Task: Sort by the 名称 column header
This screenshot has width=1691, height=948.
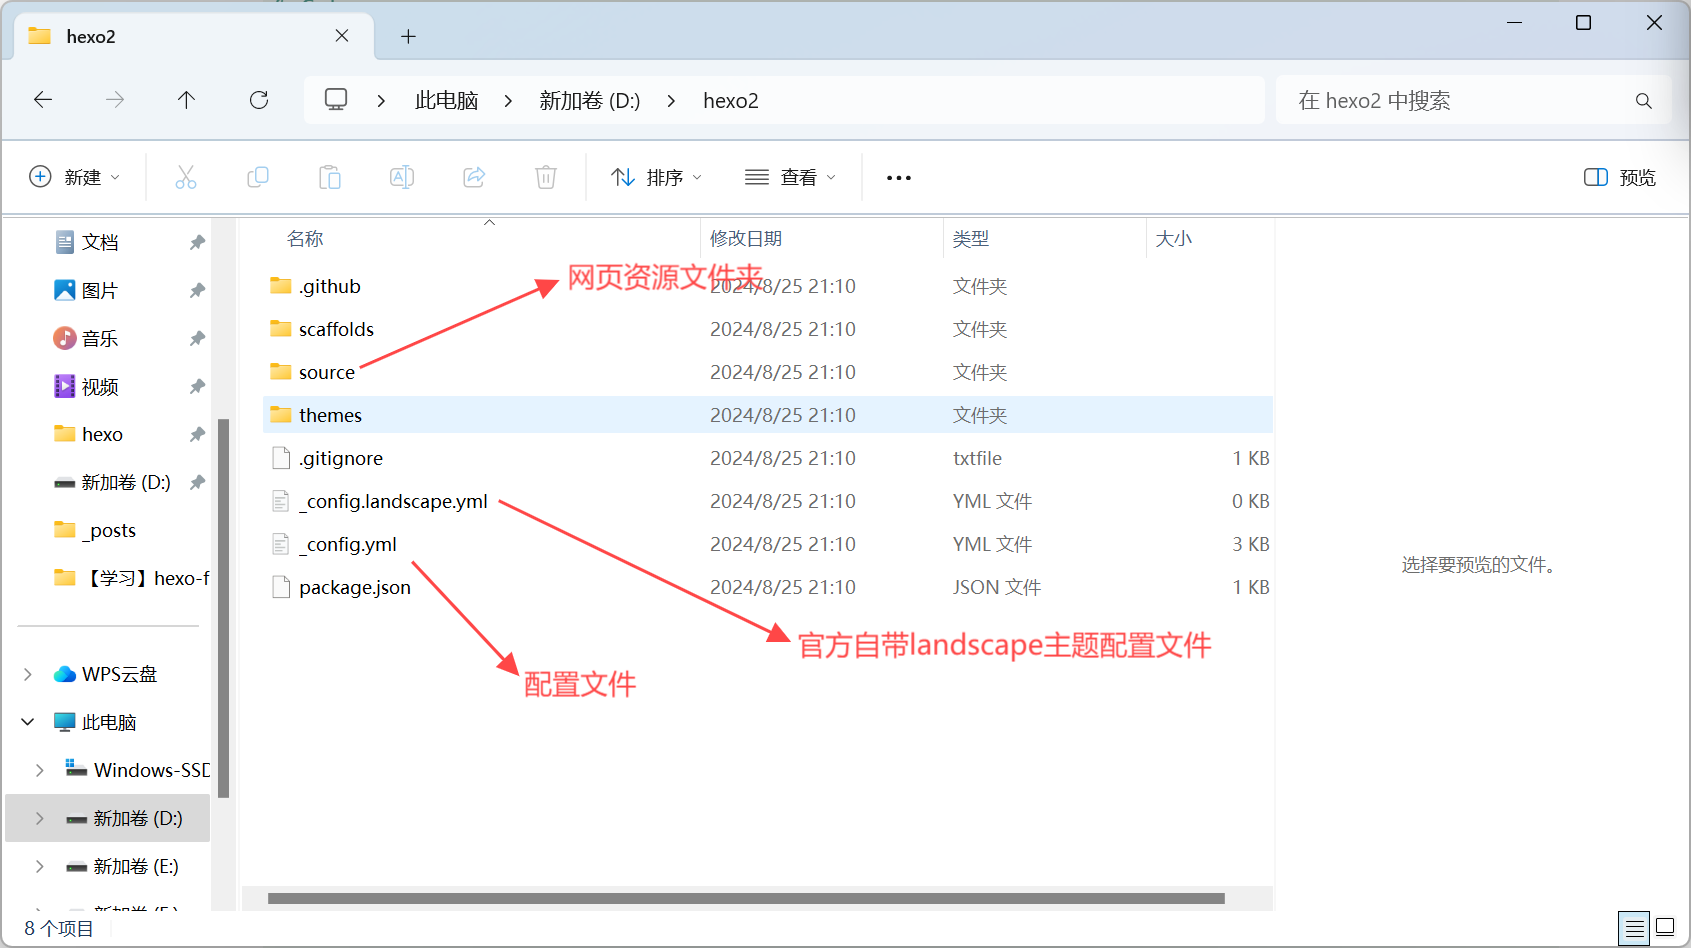Action: pyautogui.click(x=305, y=238)
